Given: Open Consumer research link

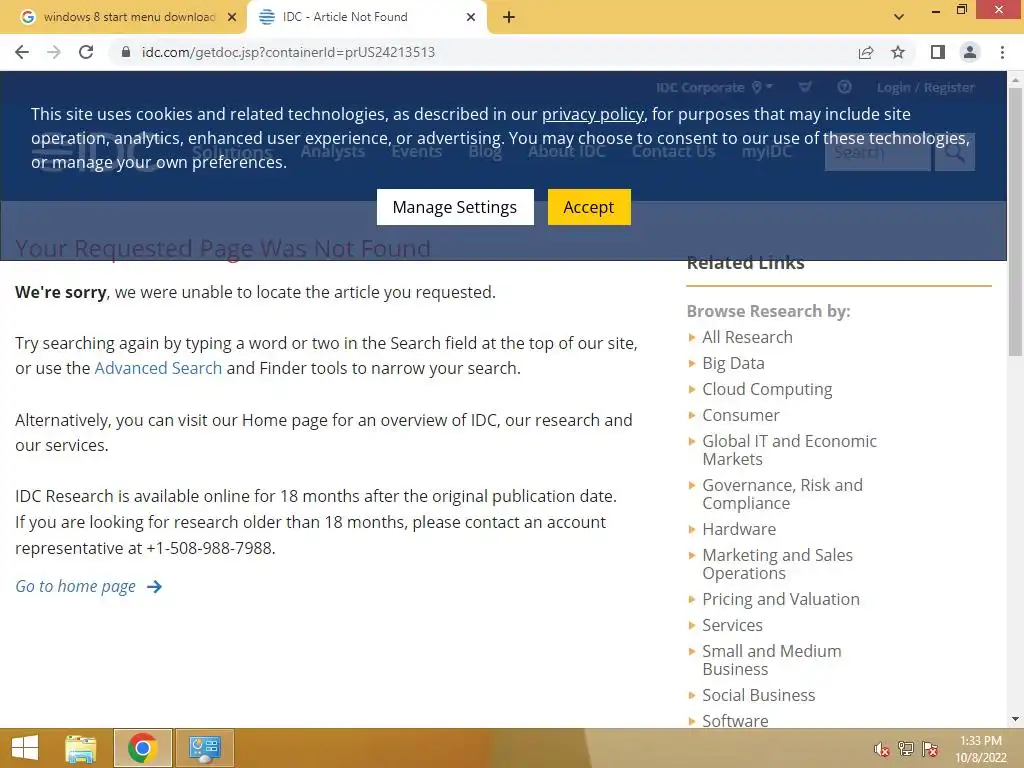Looking at the screenshot, I should (x=741, y=415).
